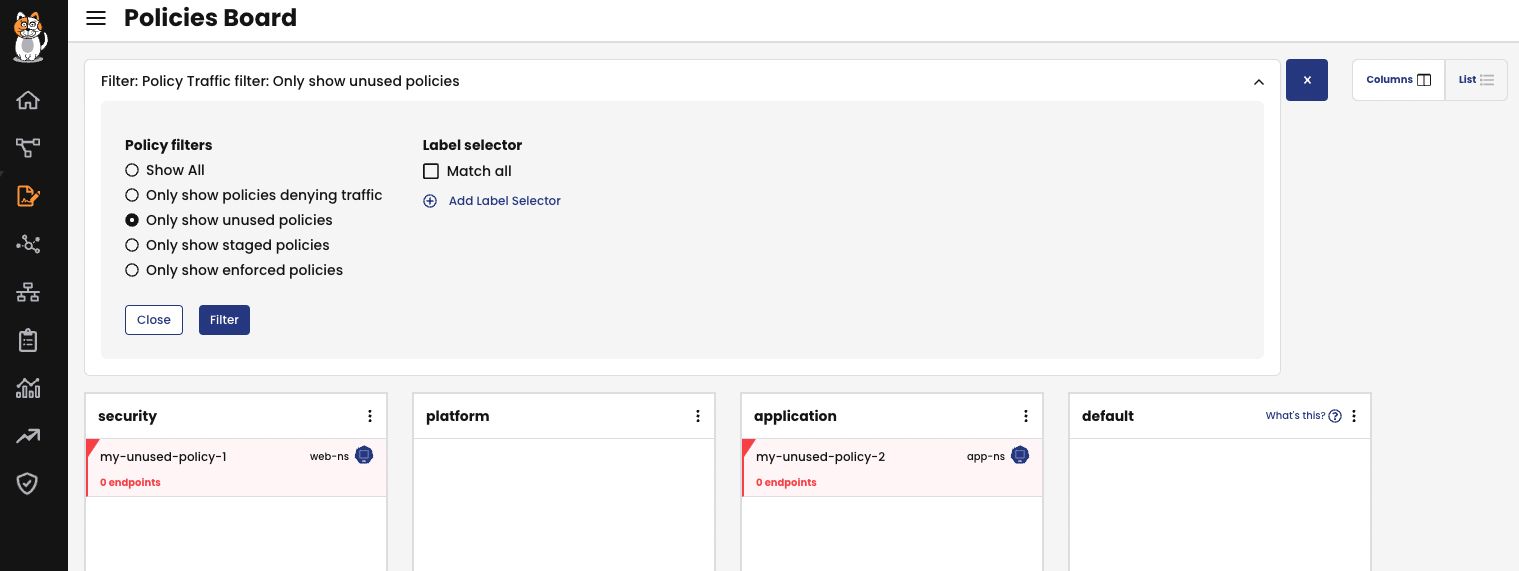Open the Compliance clipboard sidebar icon
Screen dimensions: 1519x571
(x=28, y=340)
